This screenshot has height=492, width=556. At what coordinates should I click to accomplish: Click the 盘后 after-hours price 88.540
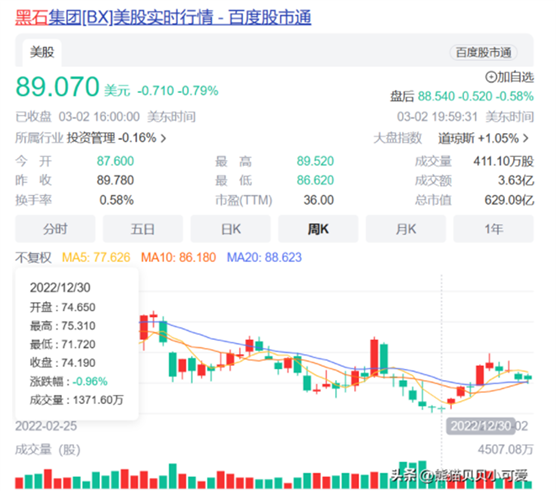[436, 96]
